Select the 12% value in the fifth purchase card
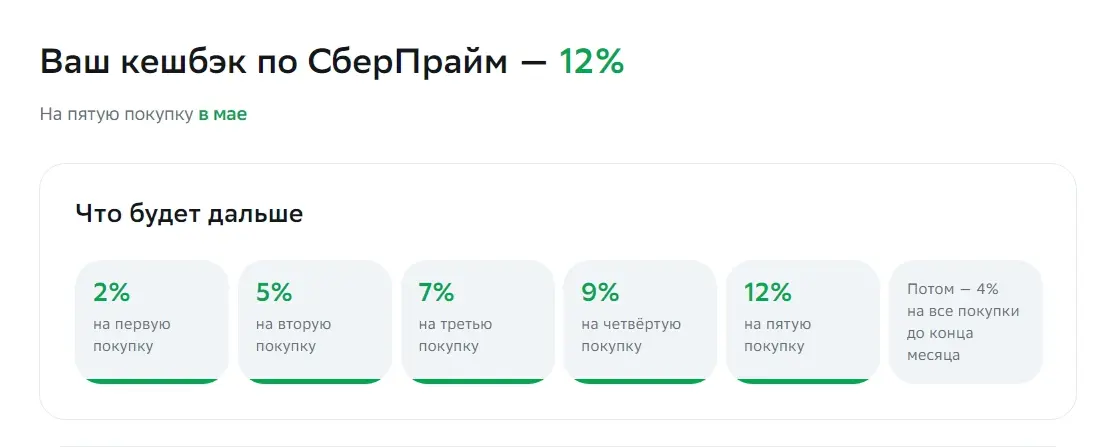The image size is (1118, 447). 768,292
